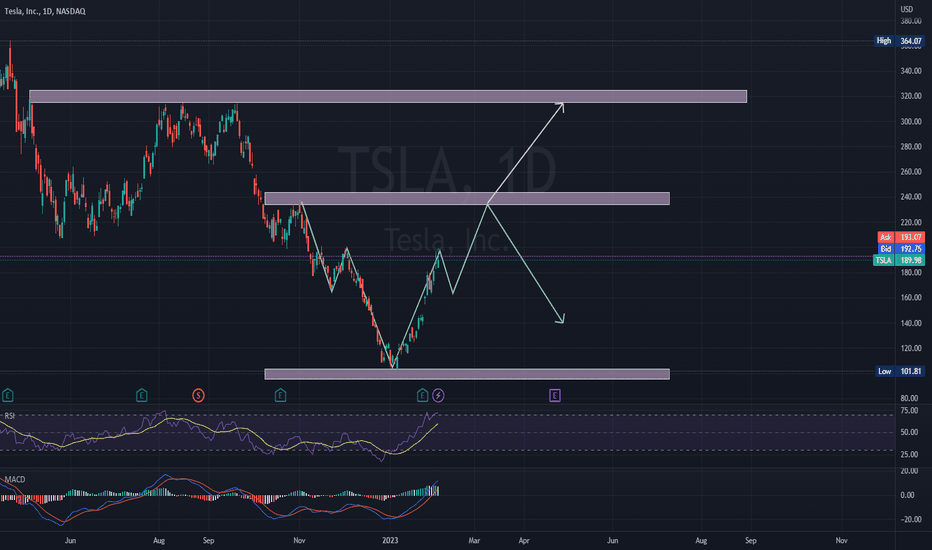Select the RSI indicator label
The height and width of the screenshot is (550, 932).
(x=10, y=416)
